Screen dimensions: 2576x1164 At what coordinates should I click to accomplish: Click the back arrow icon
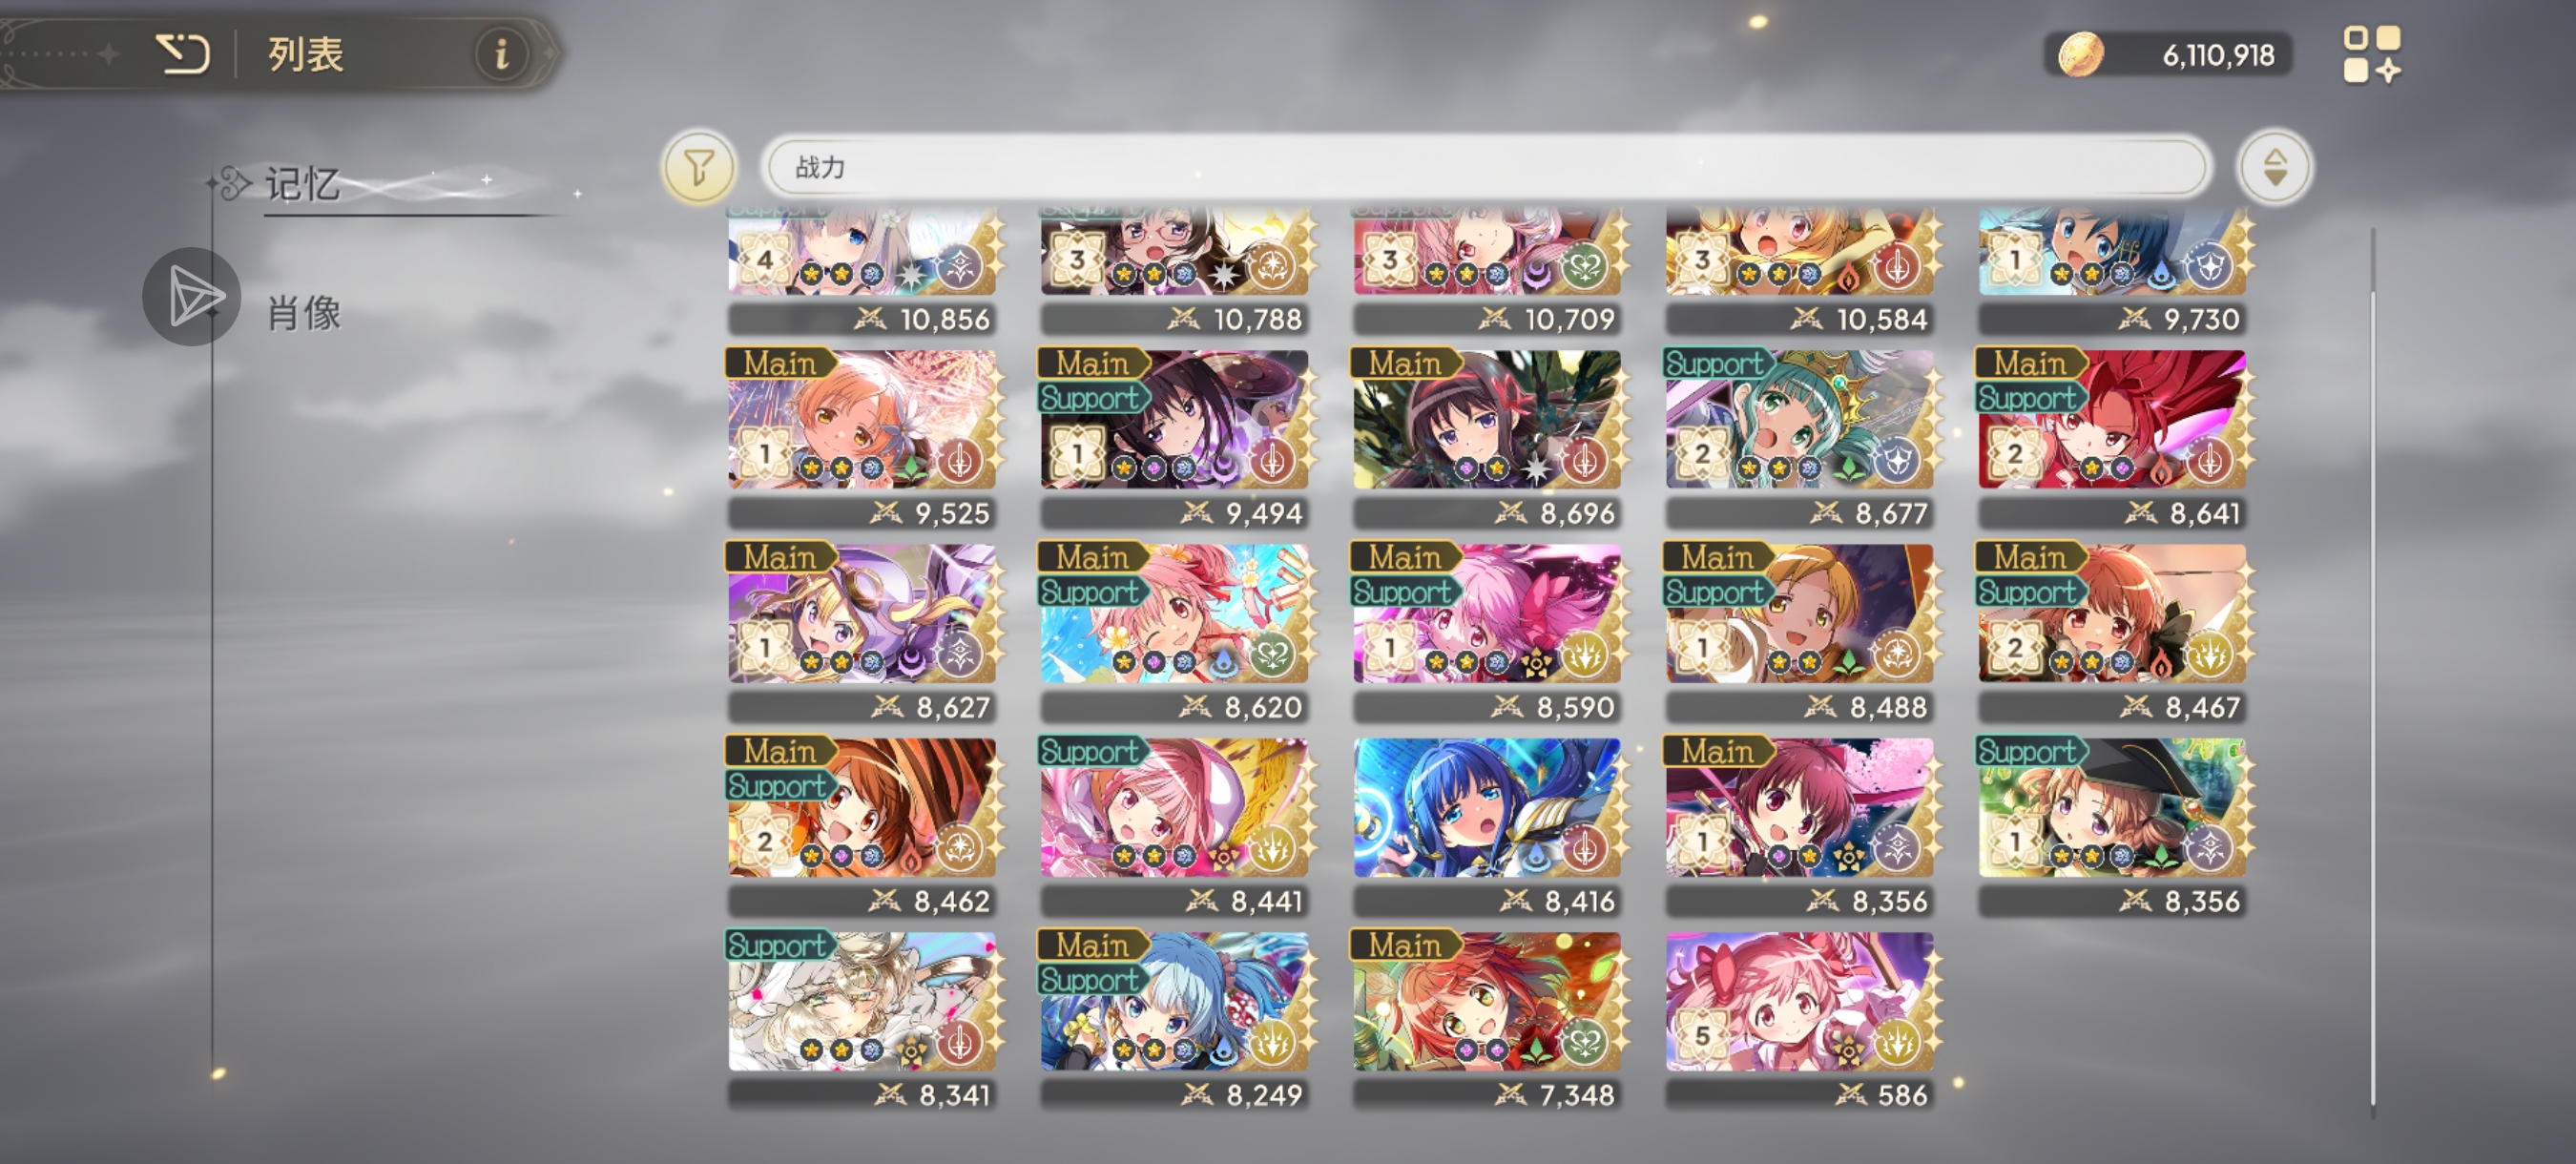(x=183, y=54)
